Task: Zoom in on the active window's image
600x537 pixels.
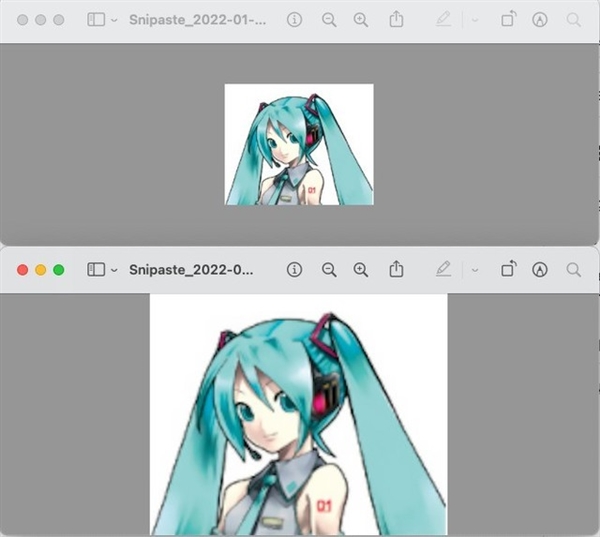Action: pos(361,270)
